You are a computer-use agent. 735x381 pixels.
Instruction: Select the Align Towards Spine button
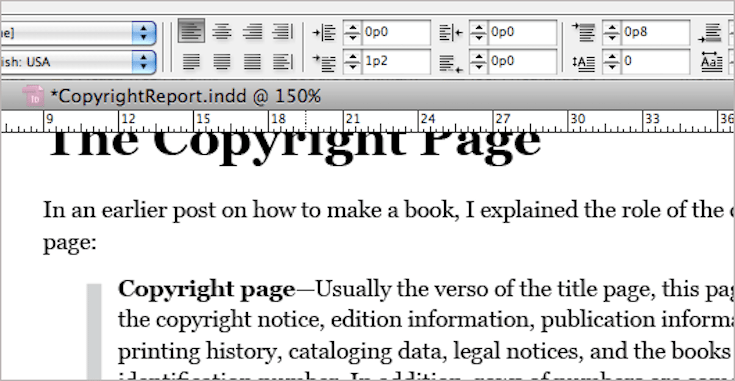[283, 32]
